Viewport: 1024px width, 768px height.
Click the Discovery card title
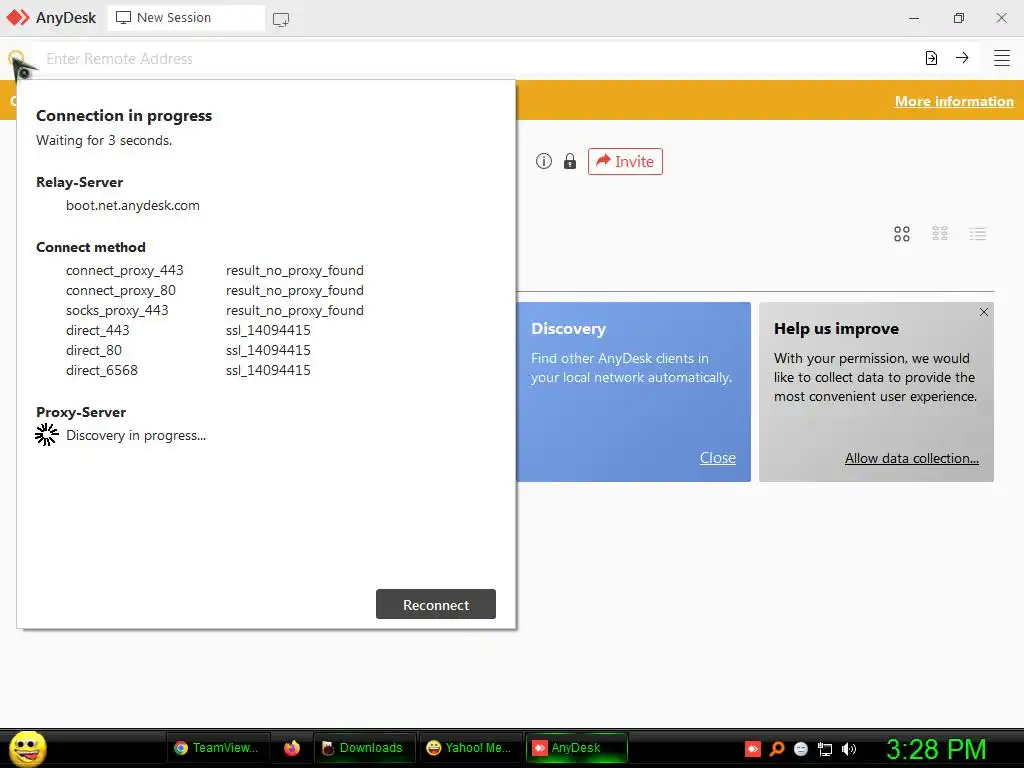pyautogui.click(x=568, y=328)
